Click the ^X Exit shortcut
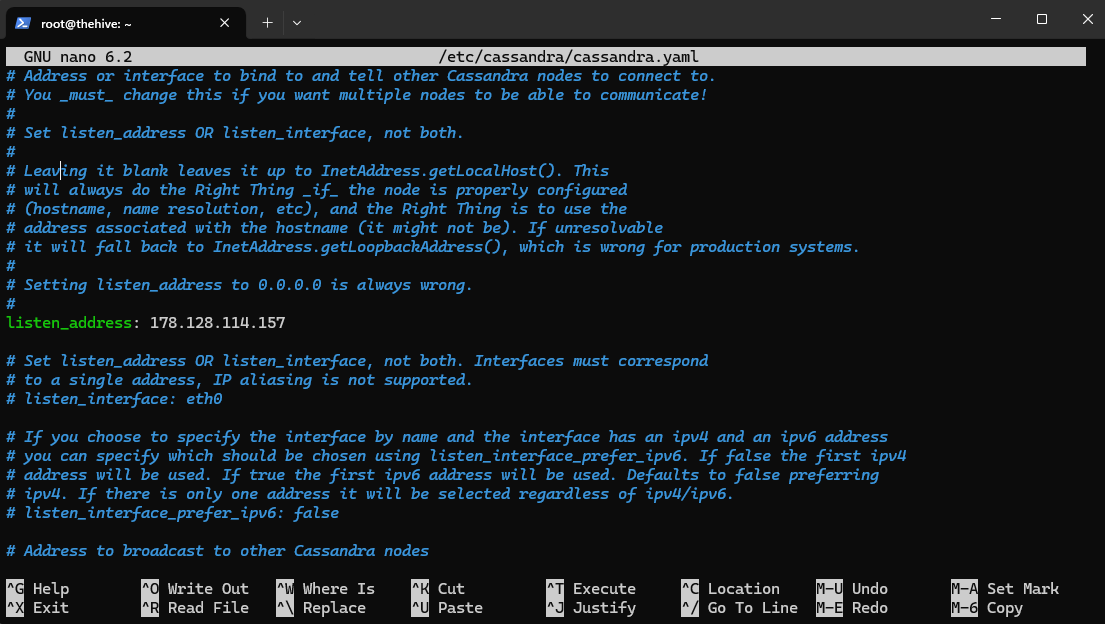 click(x=38, y=608)
